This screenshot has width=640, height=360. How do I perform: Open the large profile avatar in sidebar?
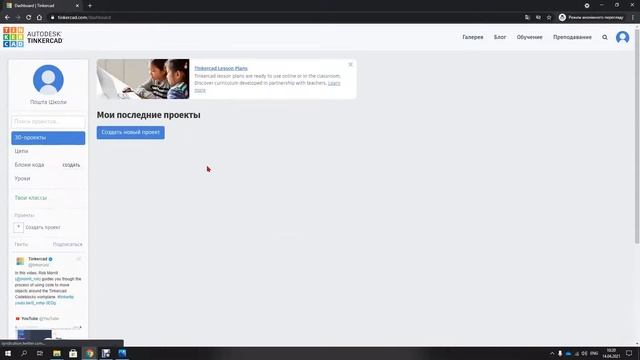[48, 80]
